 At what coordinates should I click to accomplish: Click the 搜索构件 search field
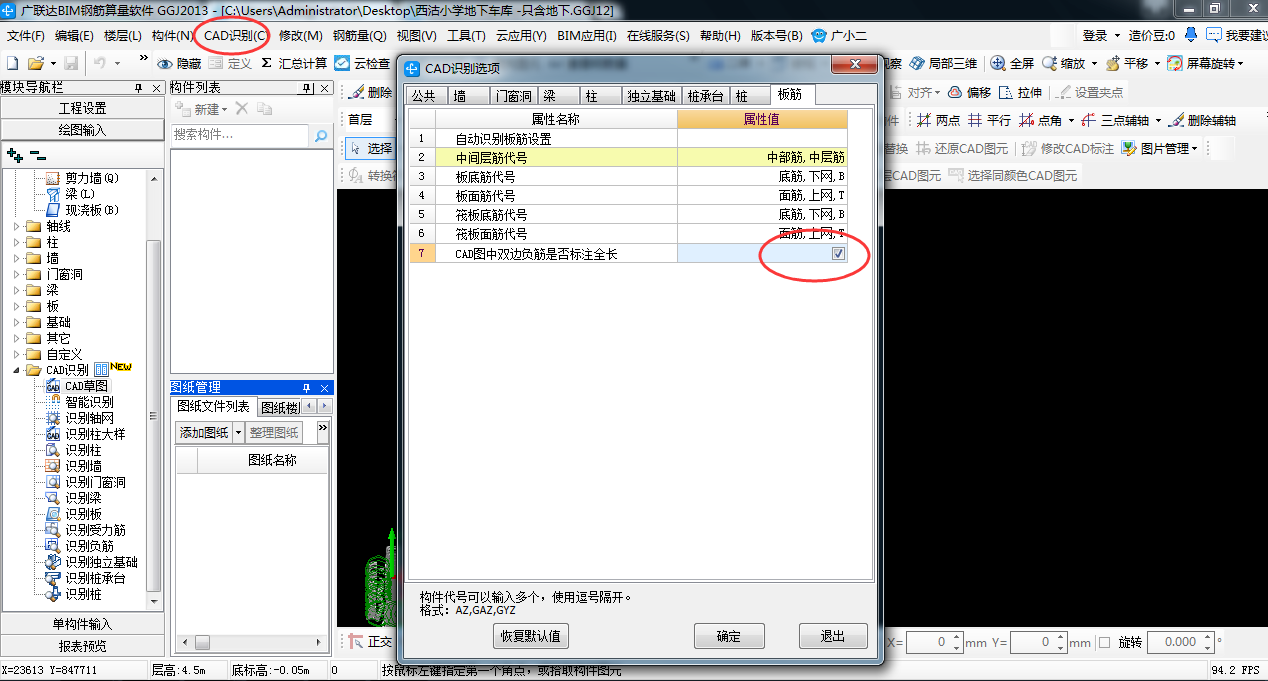pyautogui.click(x=240, y=135)
